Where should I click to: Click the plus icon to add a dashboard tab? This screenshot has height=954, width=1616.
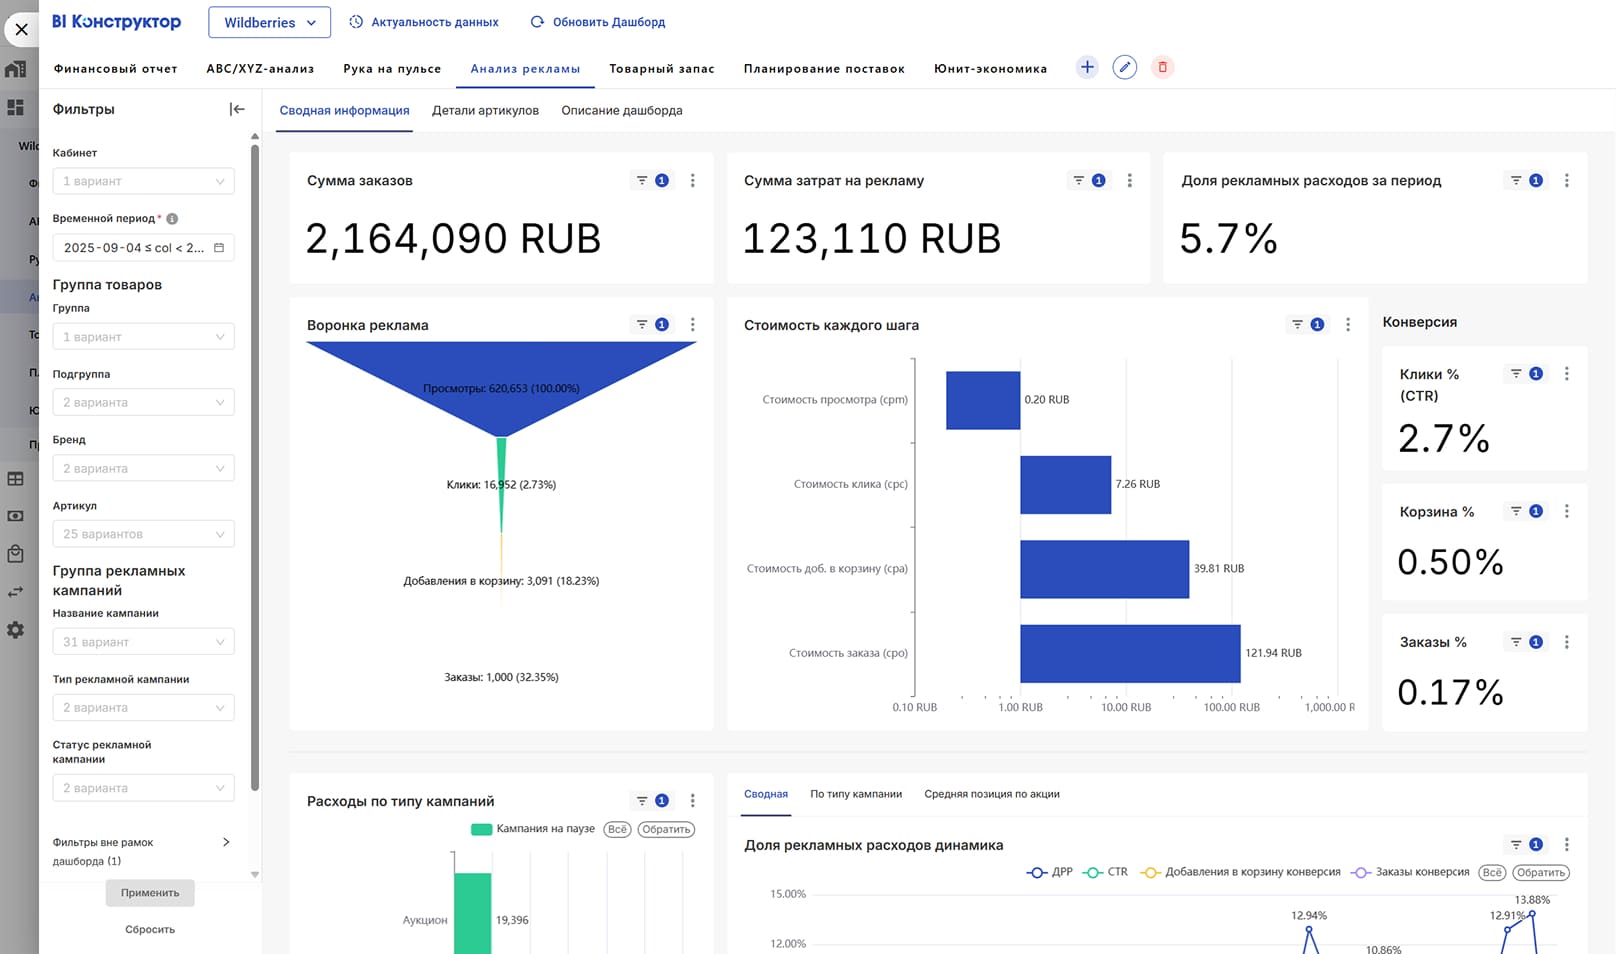[1087, 67]
